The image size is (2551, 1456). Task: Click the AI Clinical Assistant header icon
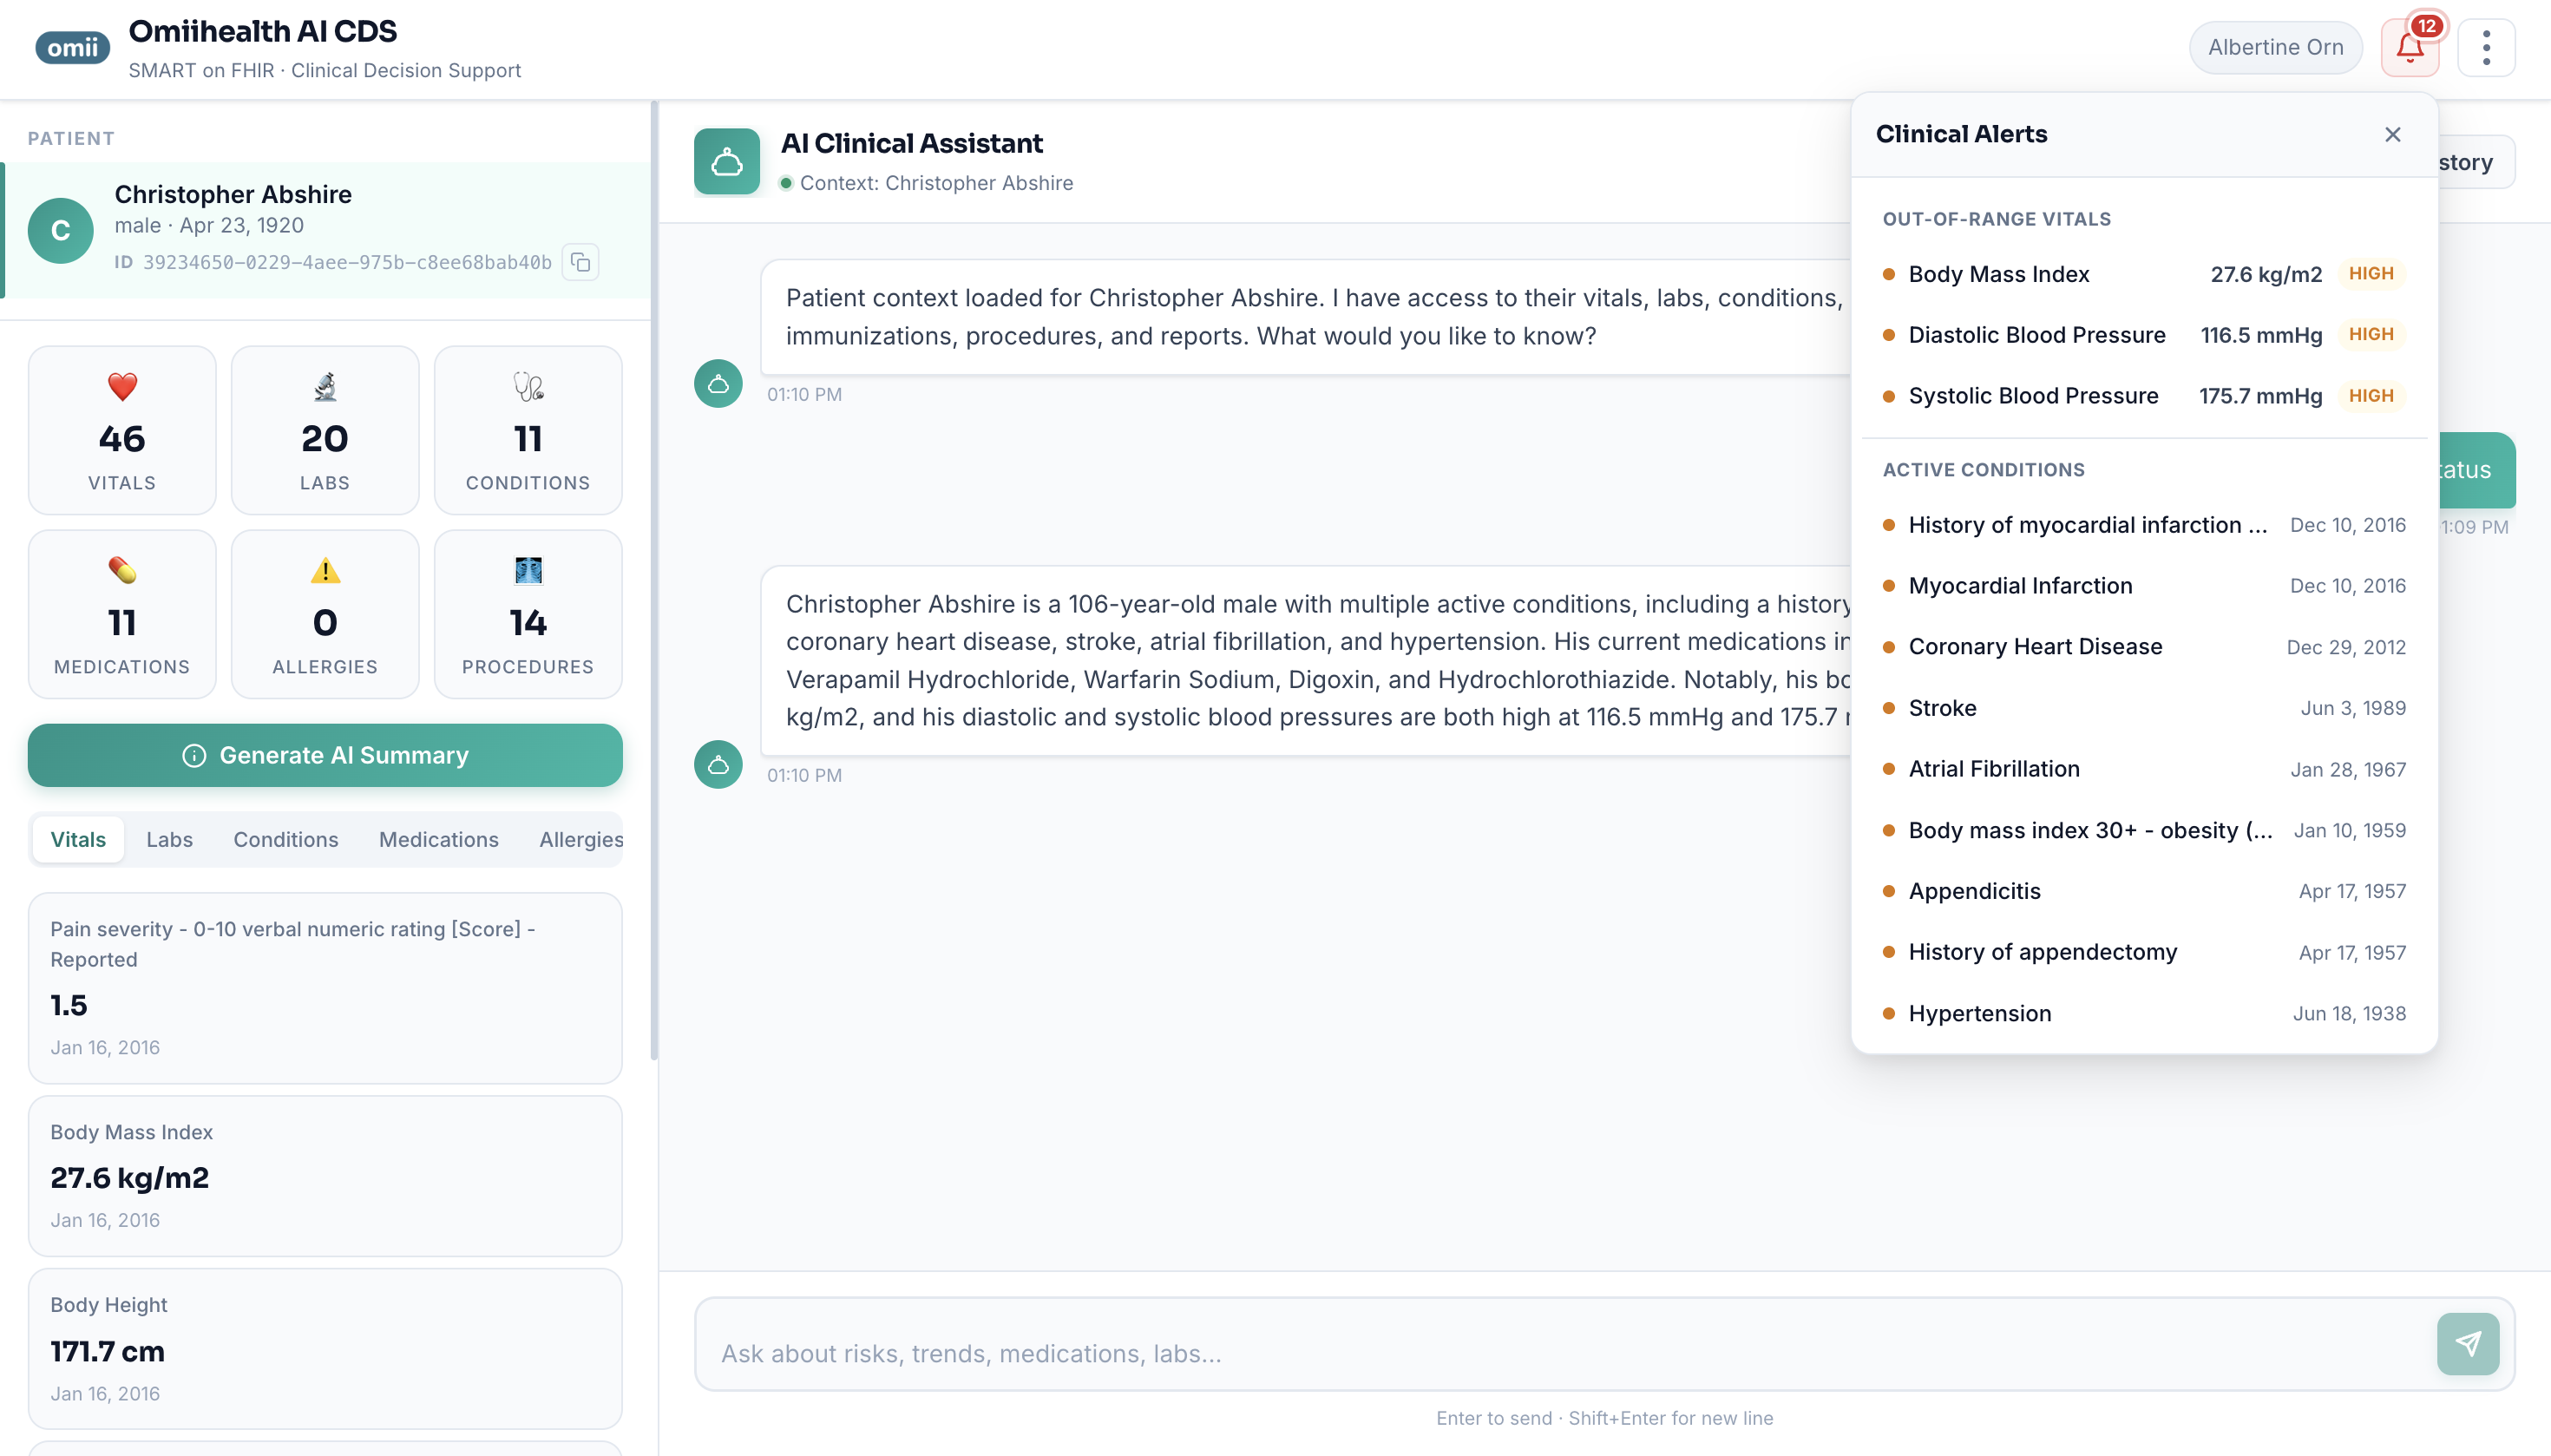tap(727, 161)
